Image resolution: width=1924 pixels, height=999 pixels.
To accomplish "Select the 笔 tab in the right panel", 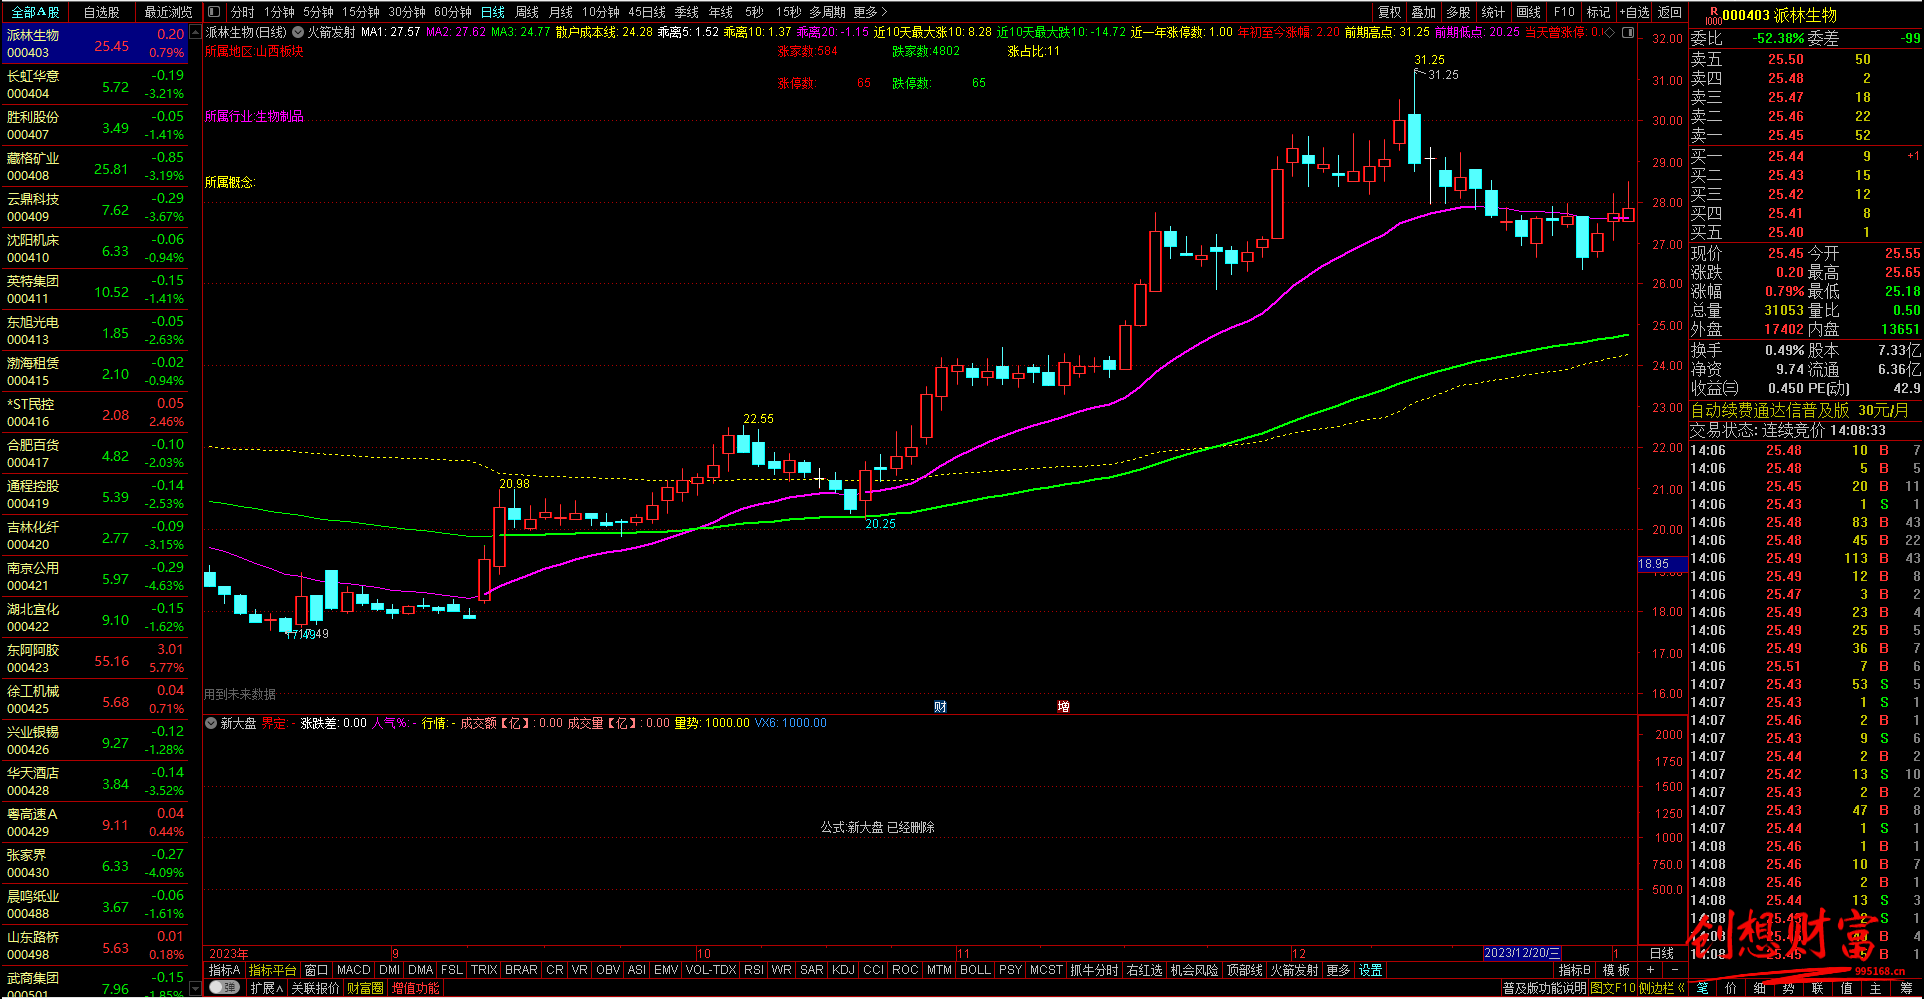I will click(x=1703, y=988).
